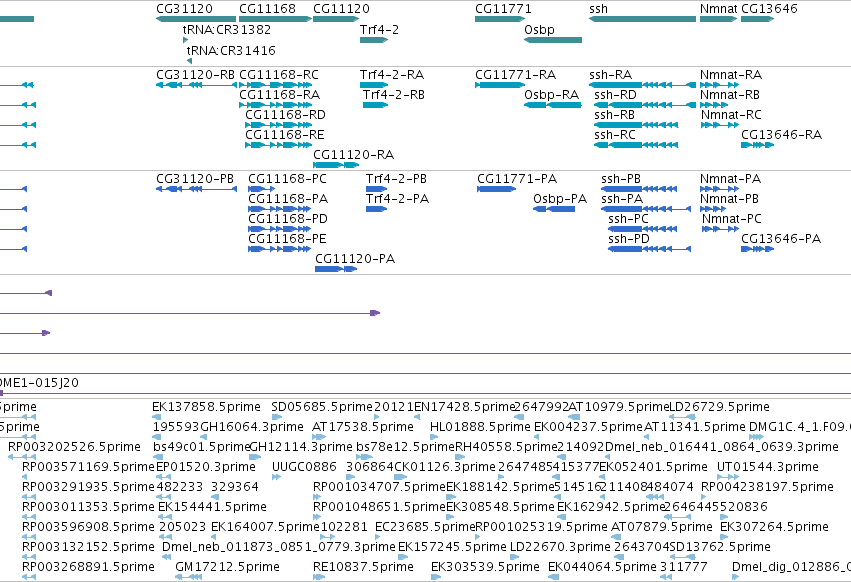Select EST RP003571169.5prime
Viewport: 851px width, 582px height.
88,467
